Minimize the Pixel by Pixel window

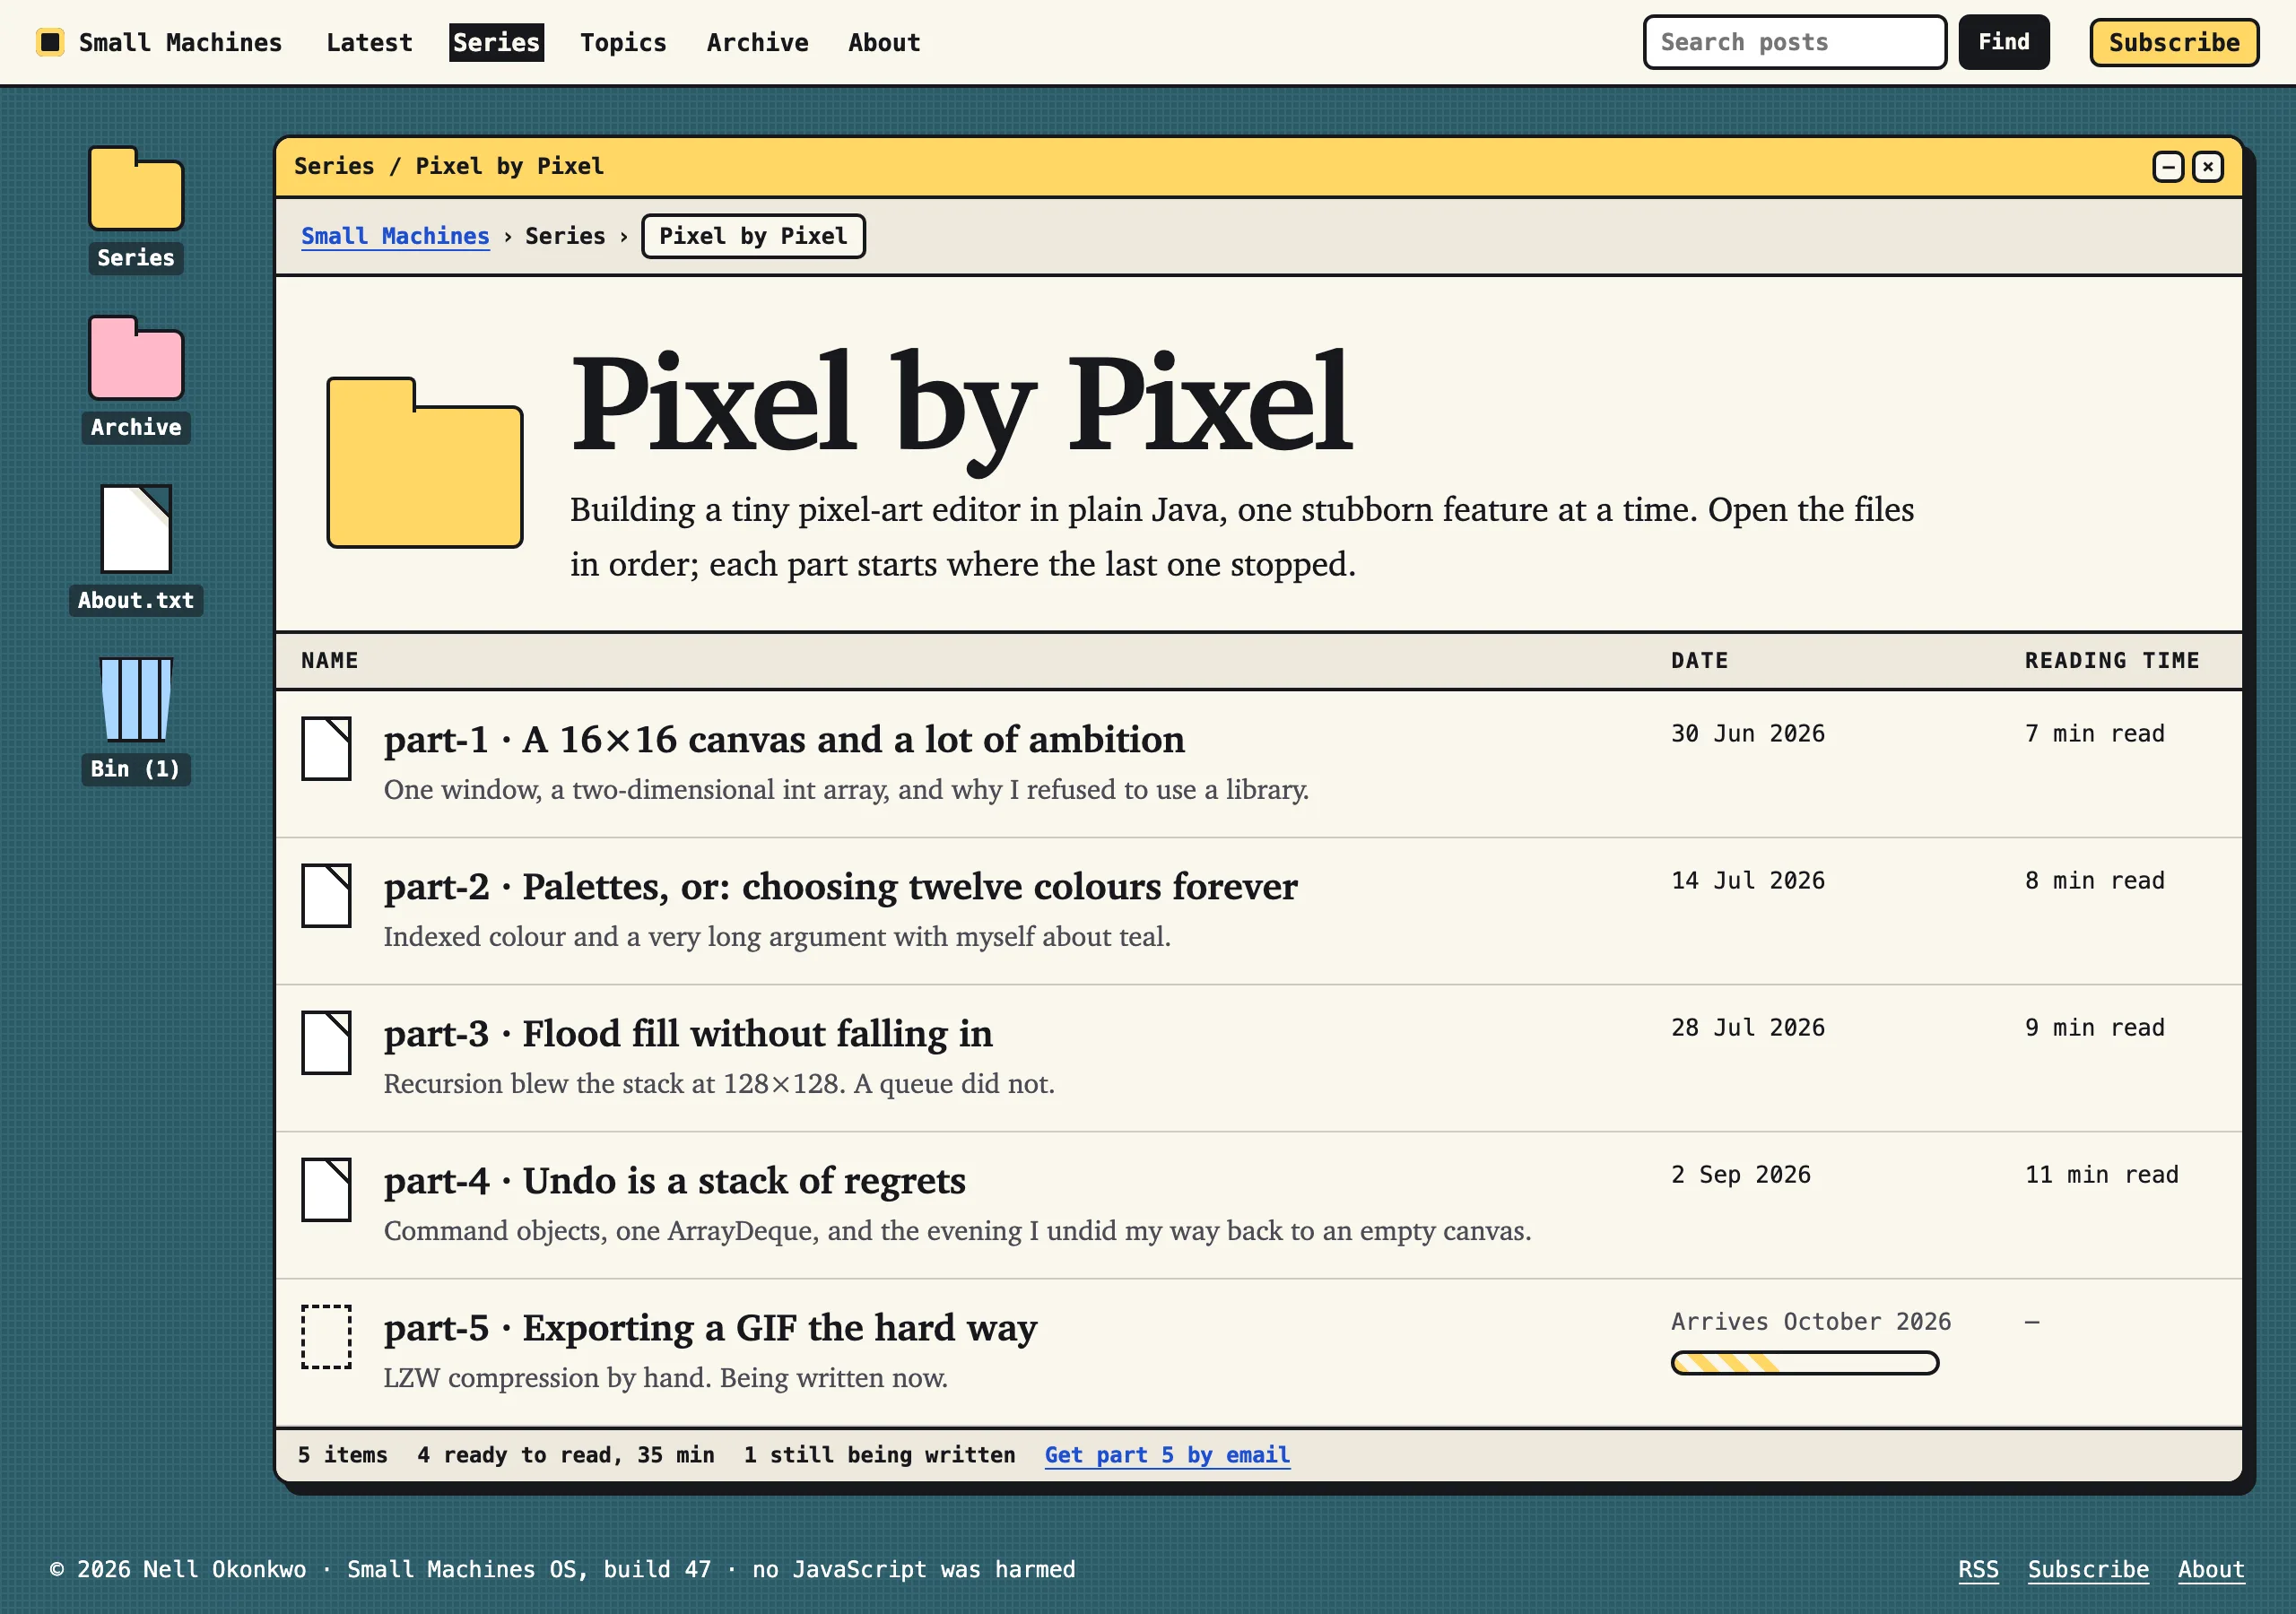click(2167, 166)
